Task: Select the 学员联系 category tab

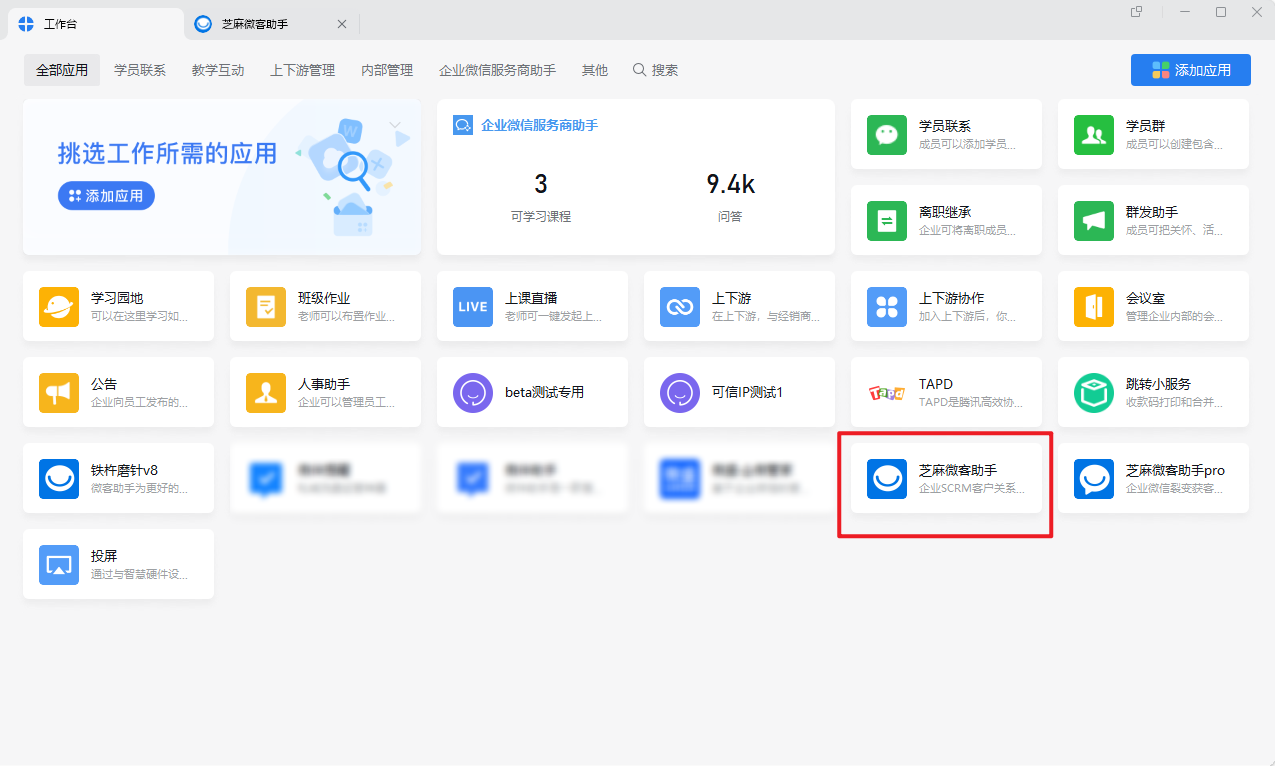Action: tap(140, 70)
